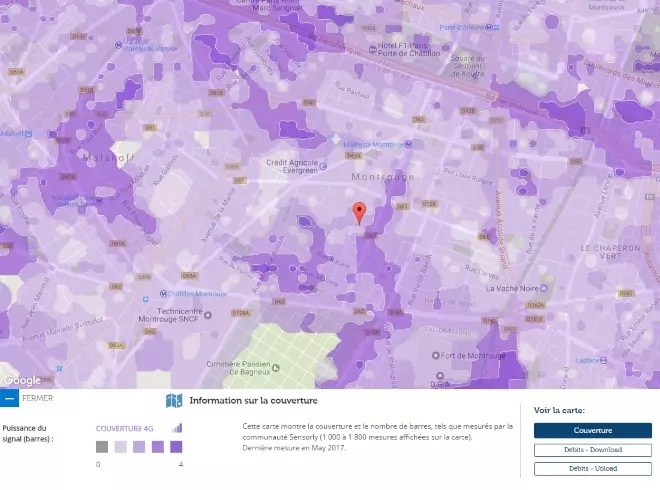Click the Google logo on the map
Viewport: 660px width, 490px height.
pos(22,380)
